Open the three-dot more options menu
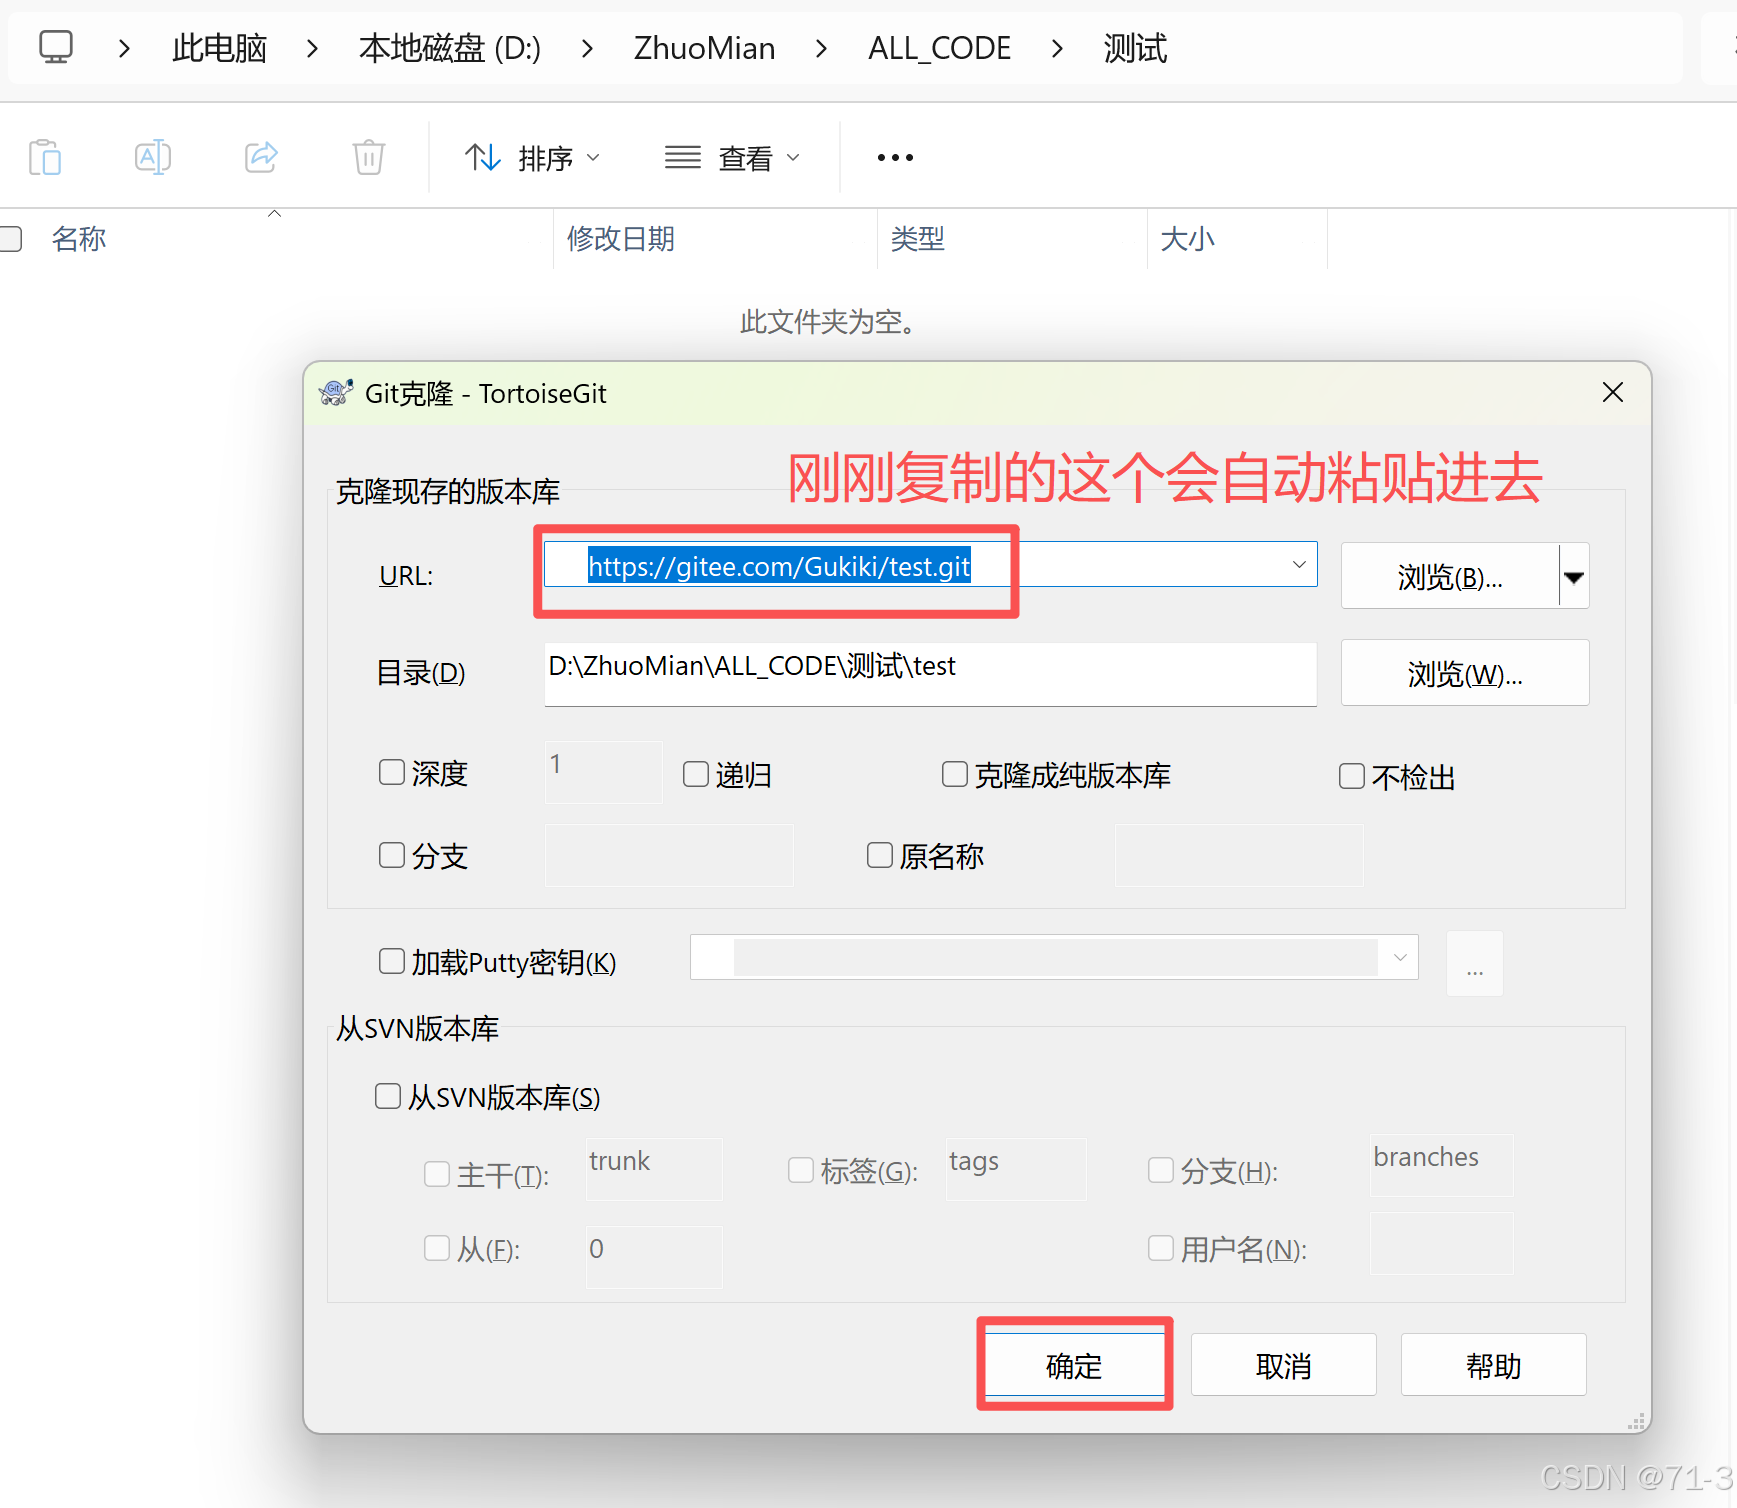 (895, 158)
